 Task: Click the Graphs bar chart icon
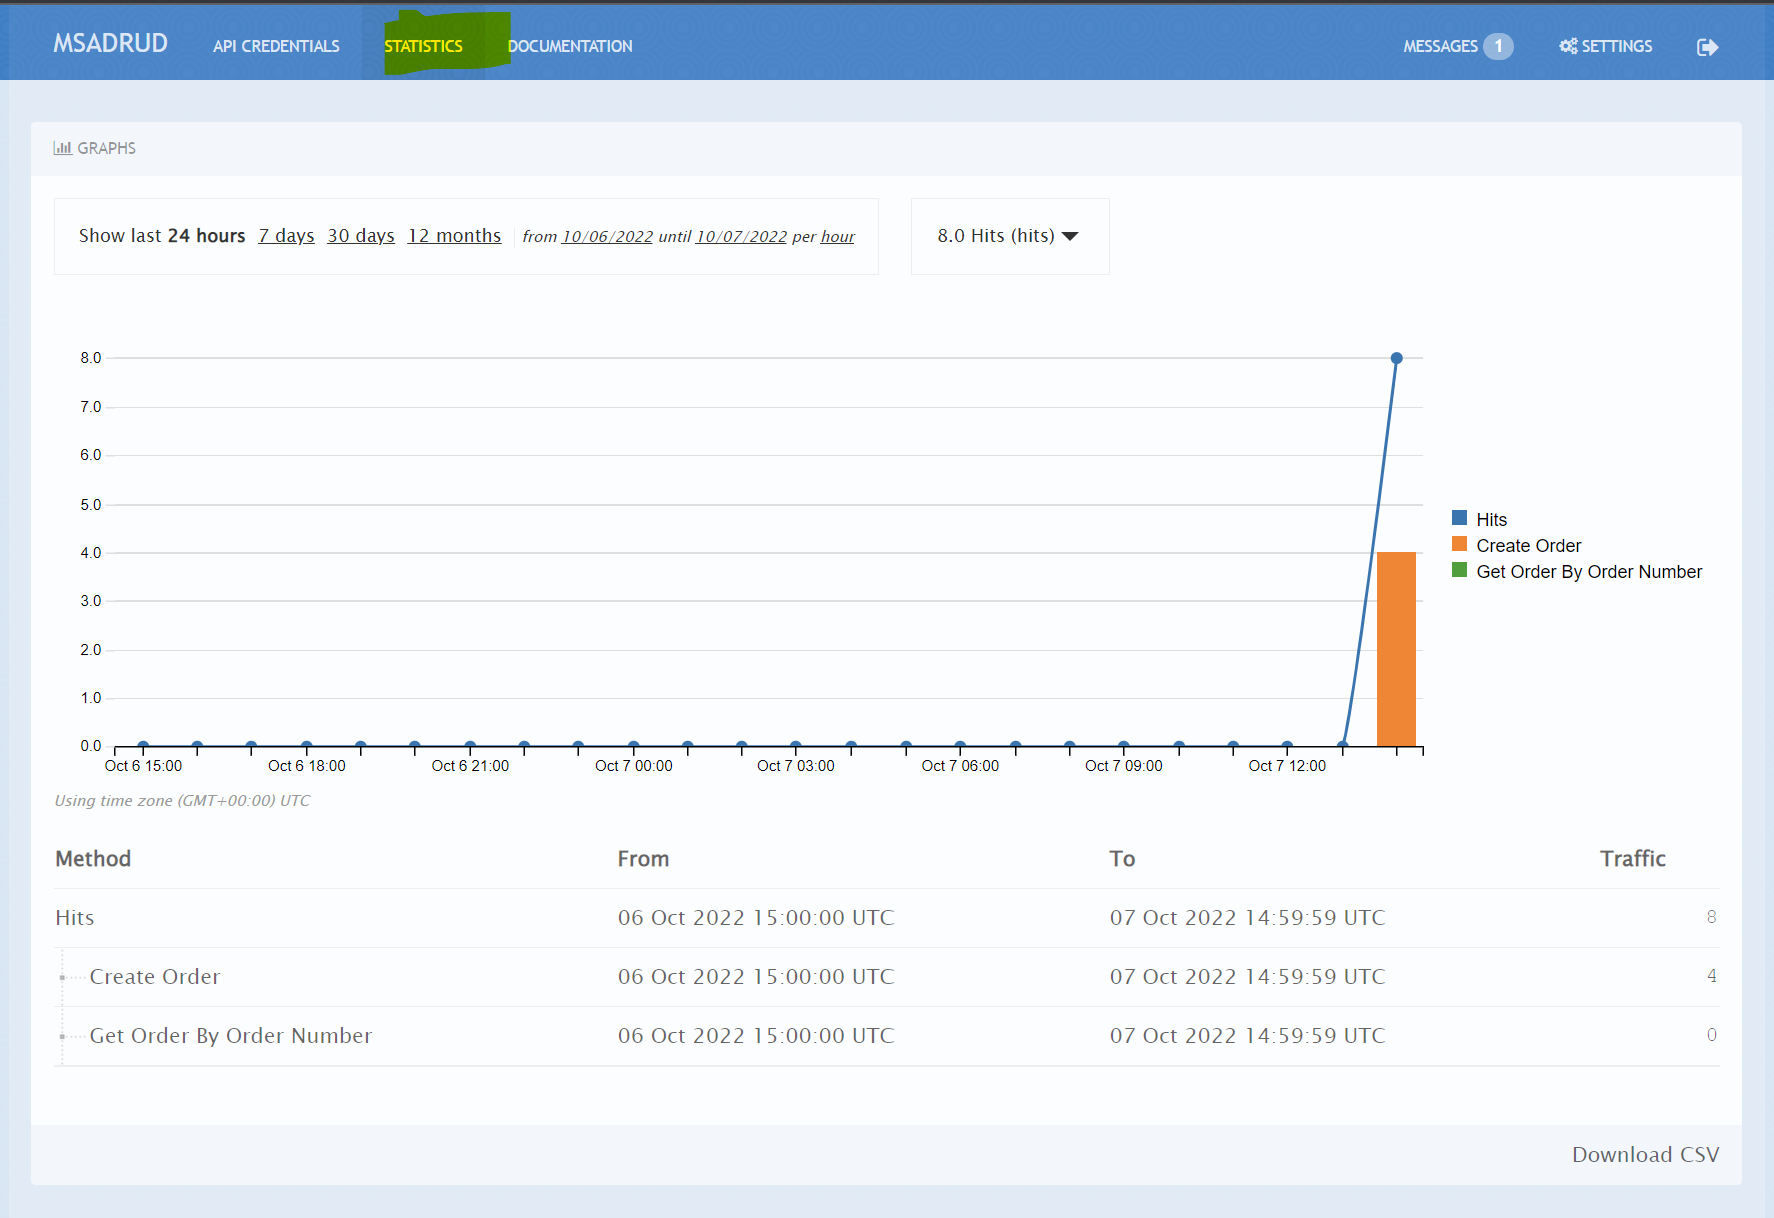(x=63, y=148)
